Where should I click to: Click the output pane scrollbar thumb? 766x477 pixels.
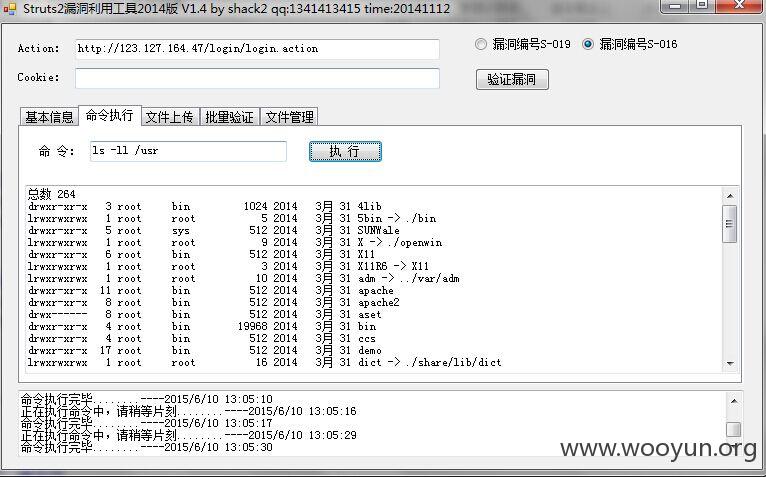pos(730,224)
